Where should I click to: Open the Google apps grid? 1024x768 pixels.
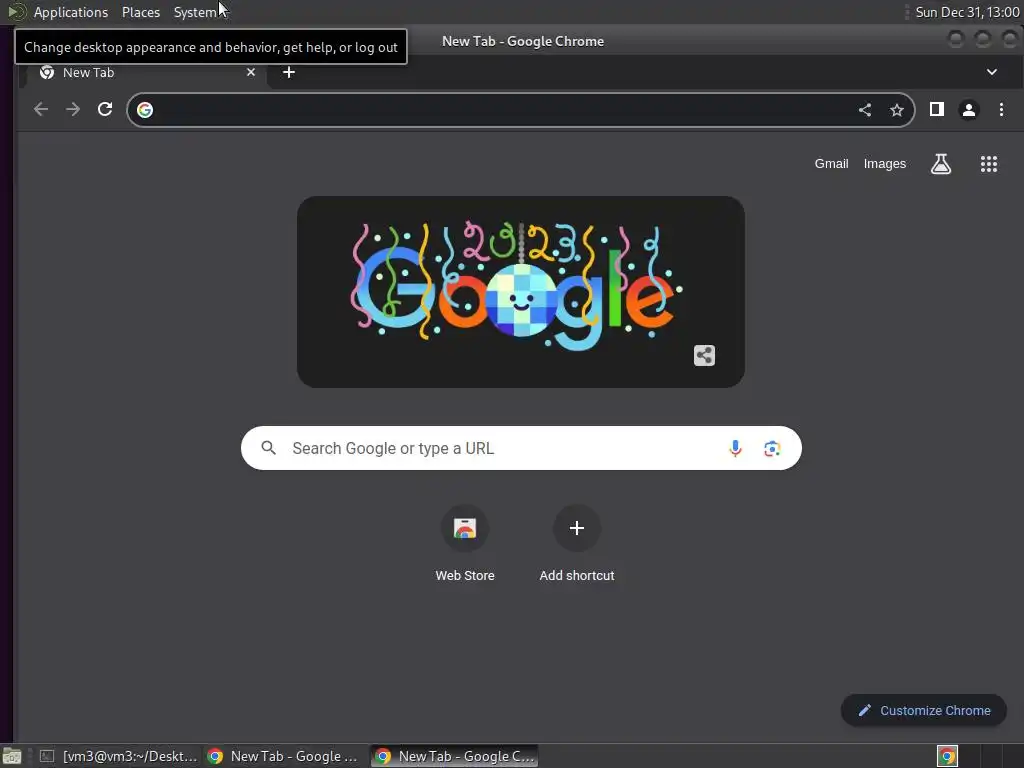point(989,164)
